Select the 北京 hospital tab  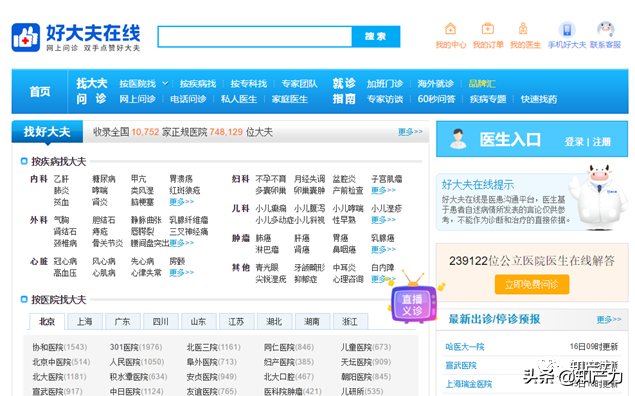pyautogui.click(x=47, y=321)
